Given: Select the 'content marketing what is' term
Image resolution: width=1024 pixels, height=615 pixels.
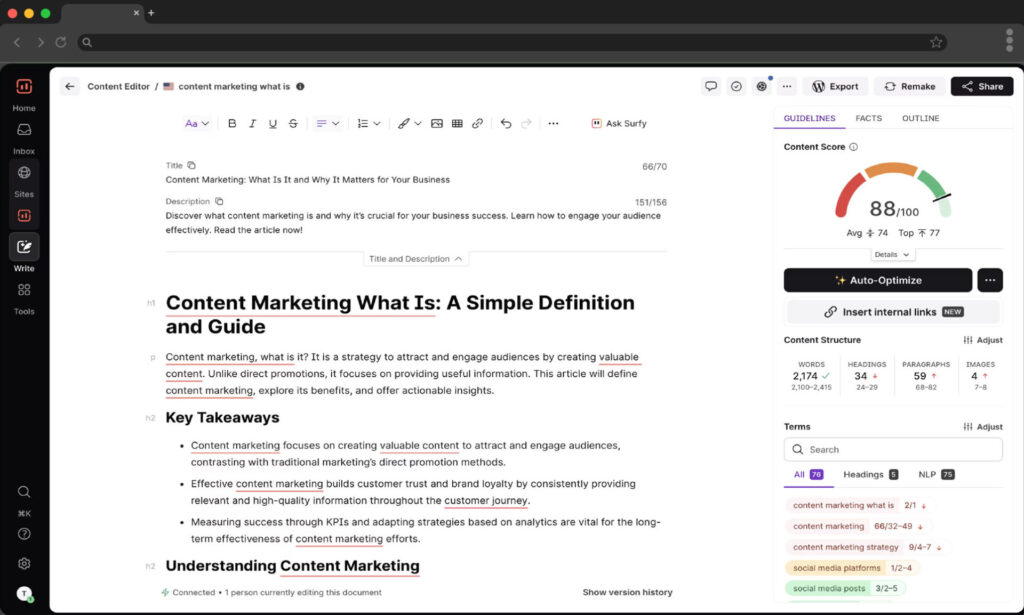Looking at the screenshot, I should pos(858,505).
